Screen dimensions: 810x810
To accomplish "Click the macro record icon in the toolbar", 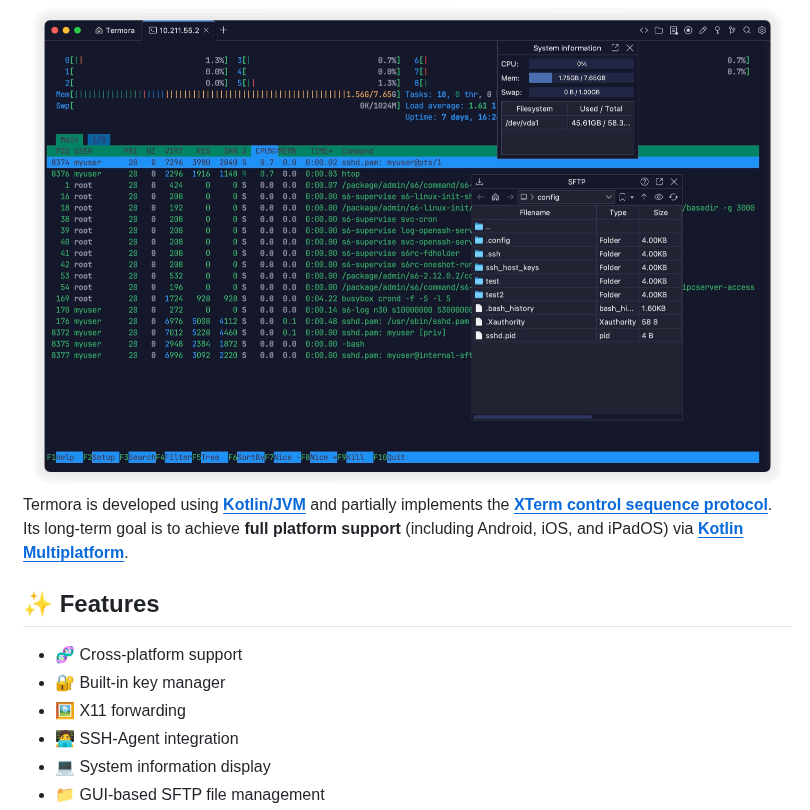I will (688, 30).
